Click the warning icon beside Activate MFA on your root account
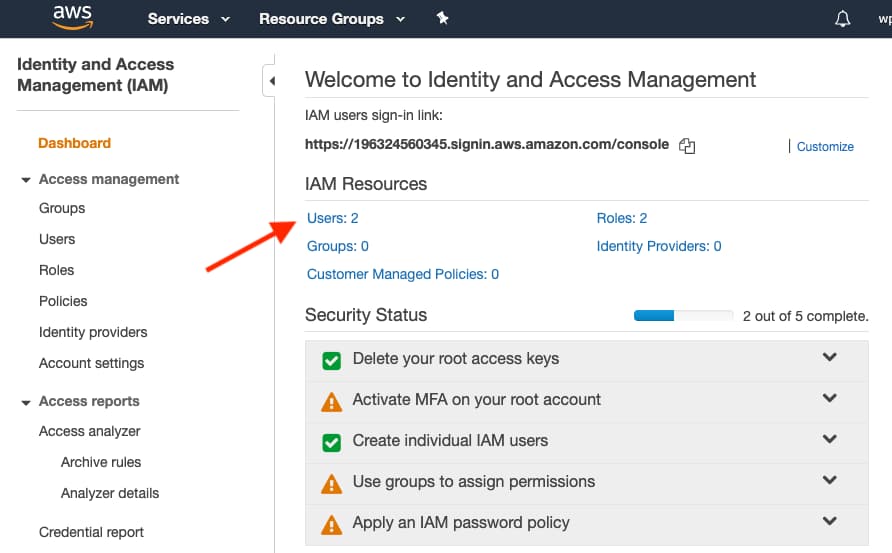 tap(332, 402)
